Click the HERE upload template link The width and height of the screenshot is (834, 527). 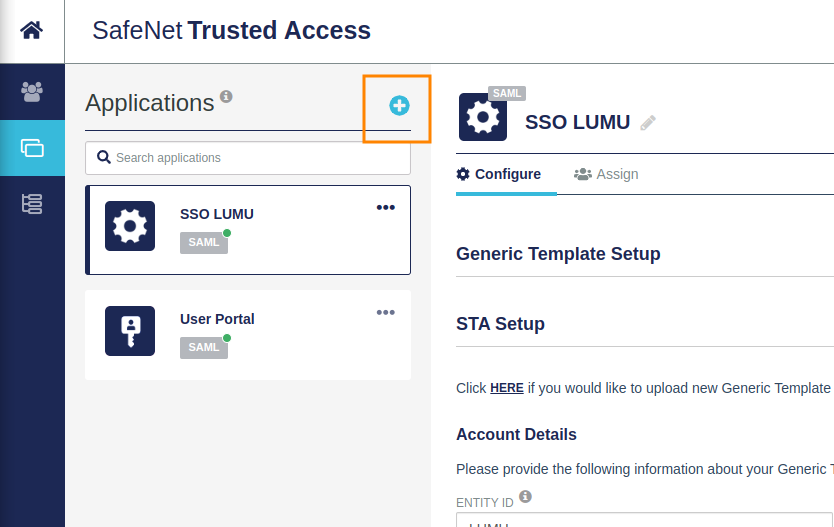click(x=507, y=388)
